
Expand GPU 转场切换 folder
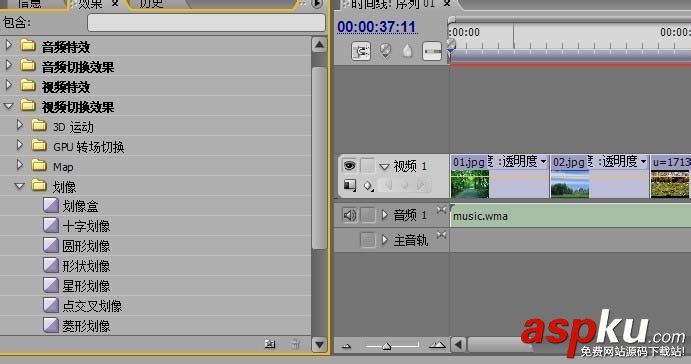coord(19,145)
